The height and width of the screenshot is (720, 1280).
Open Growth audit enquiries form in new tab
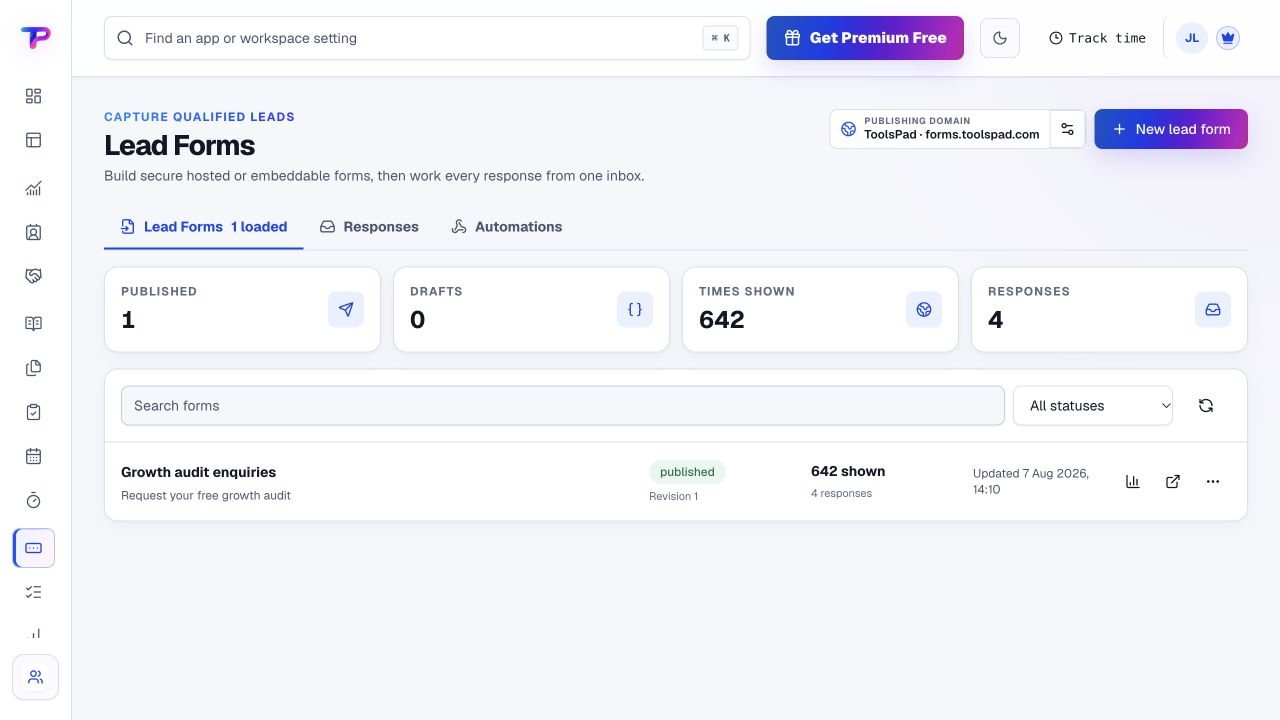(x=1173, y=481)
